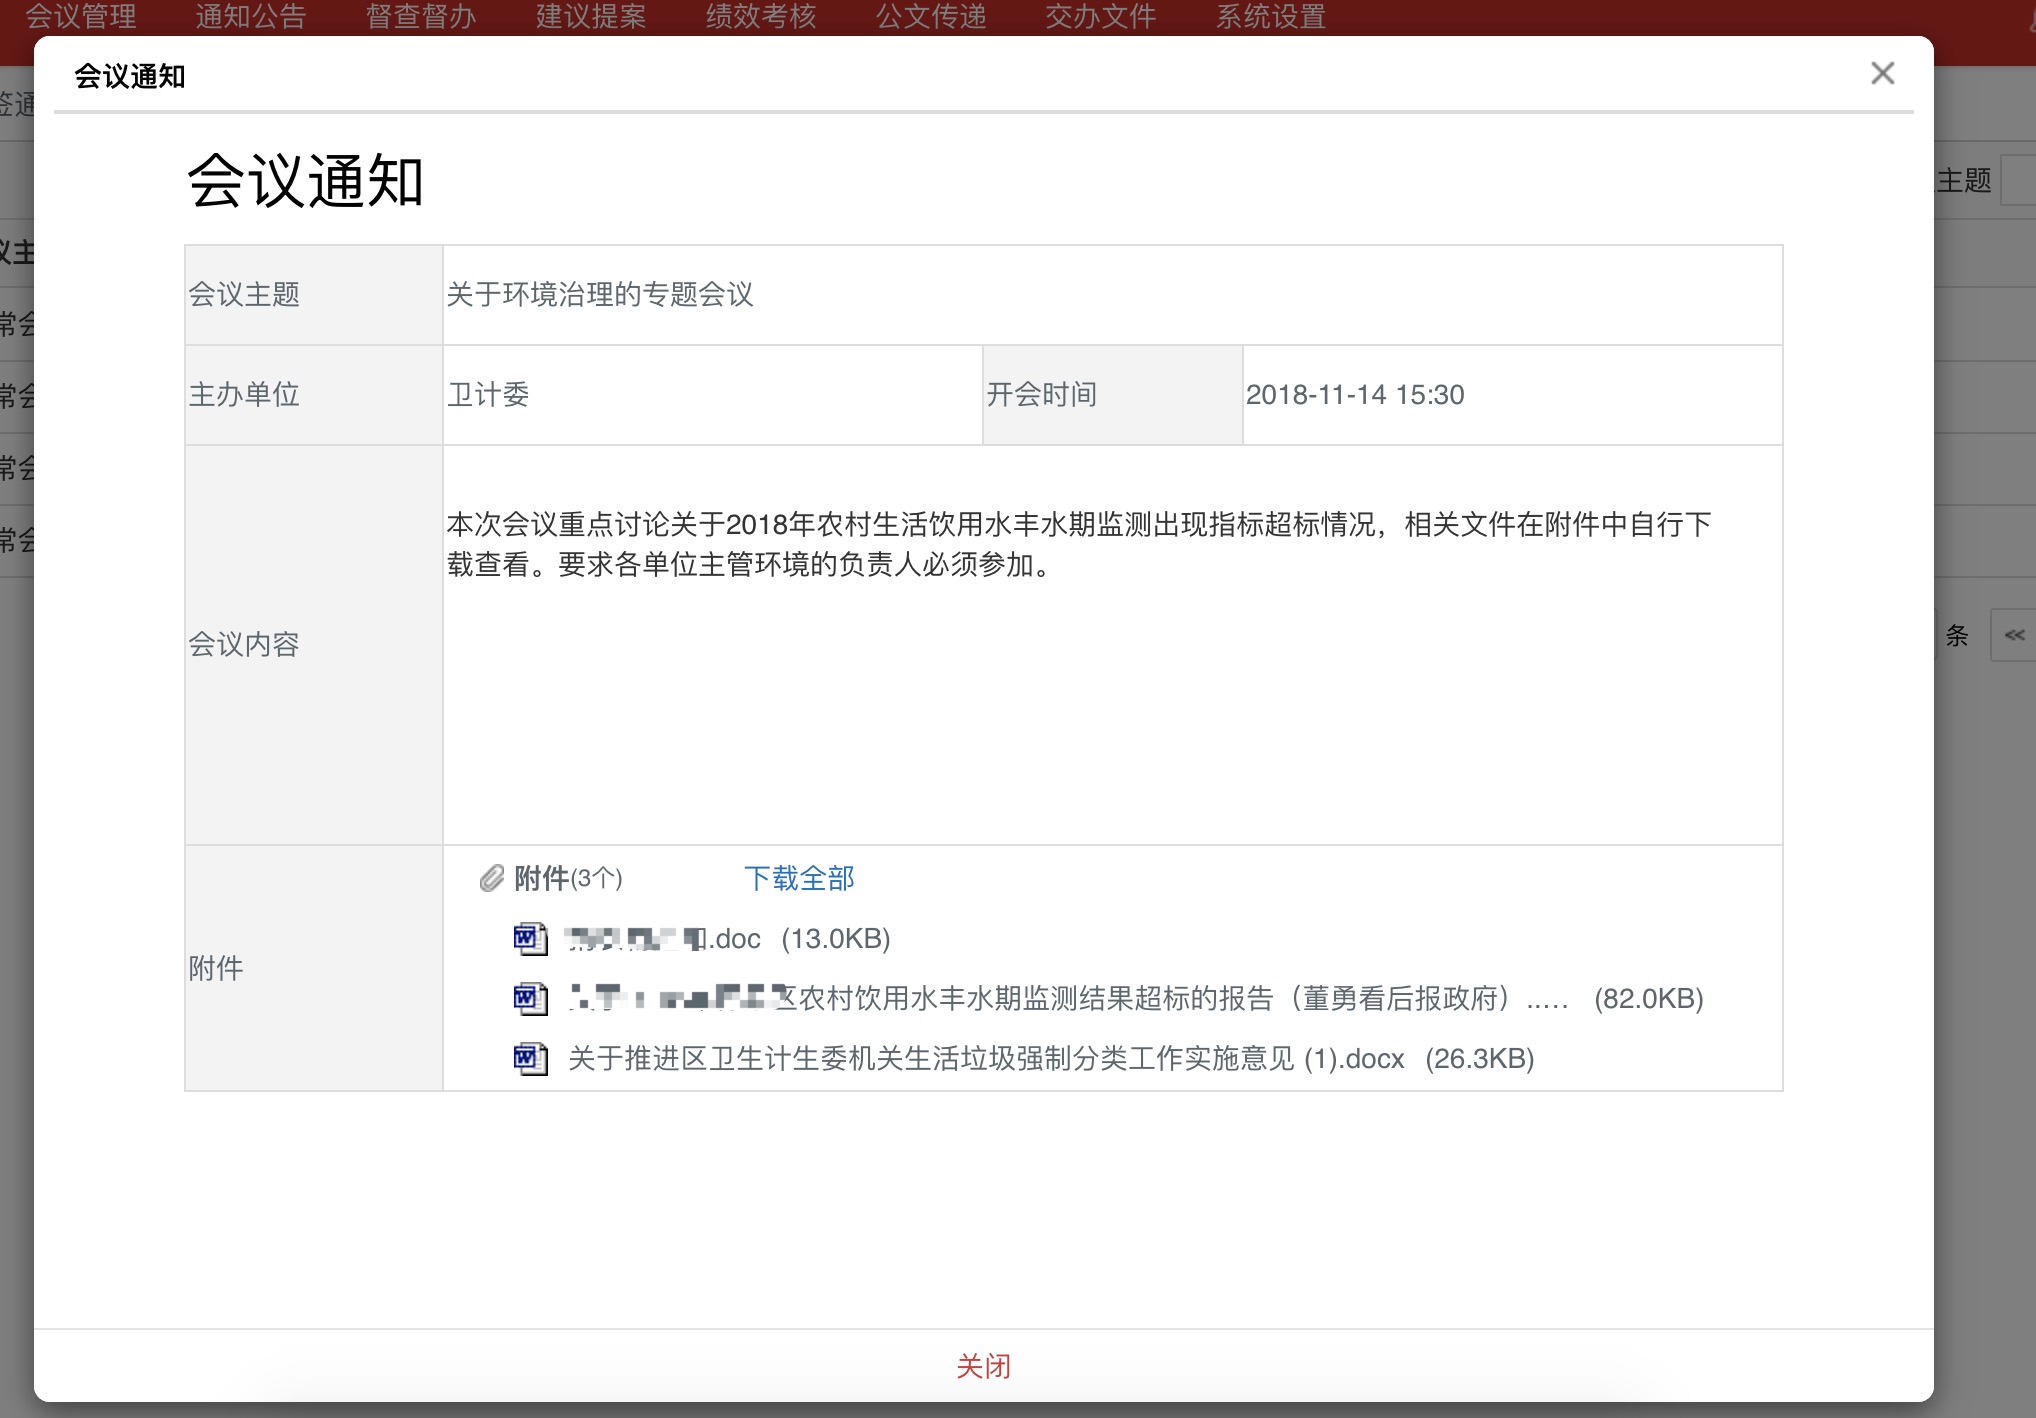Viewport: 2036px width, 1418px height.
Task: Open the 系统设置 menu
Action: pos(1270,16)
